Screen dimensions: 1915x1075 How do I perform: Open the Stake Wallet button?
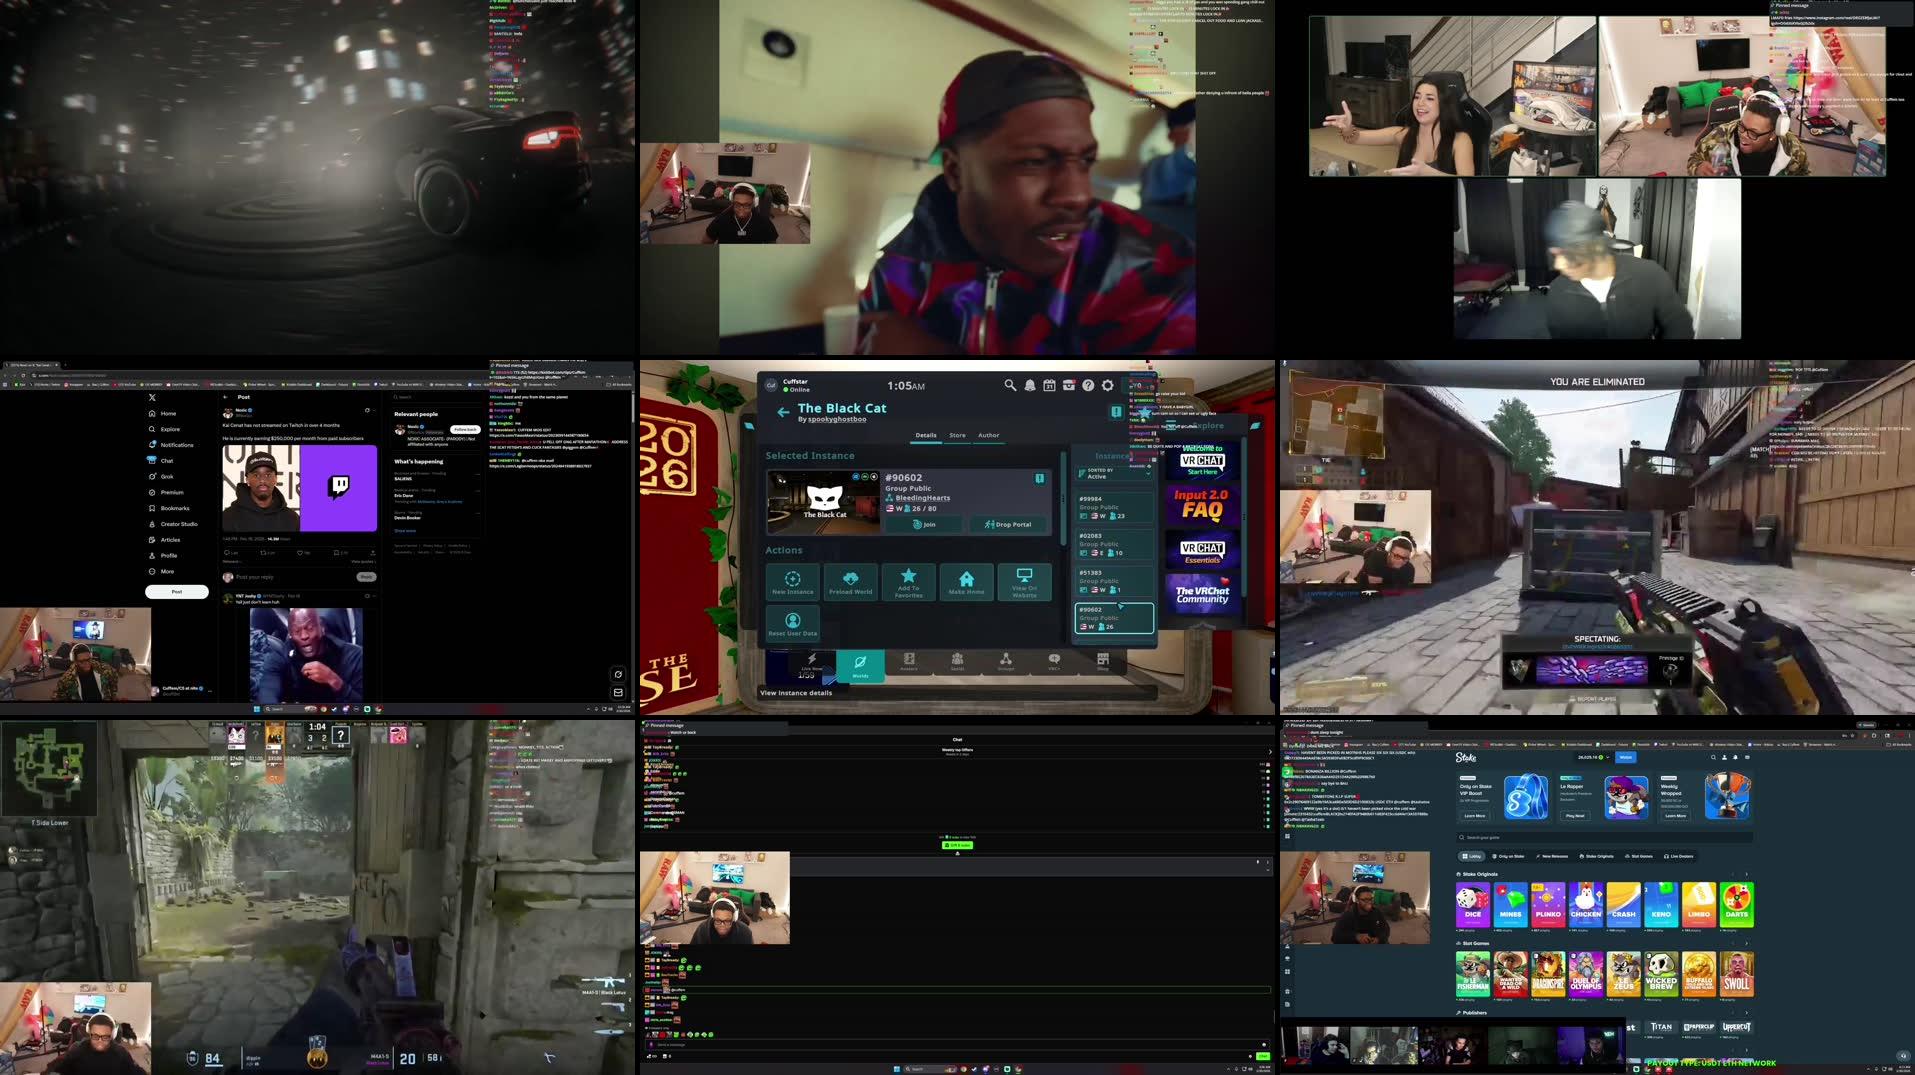click(x=1625, y=757)
